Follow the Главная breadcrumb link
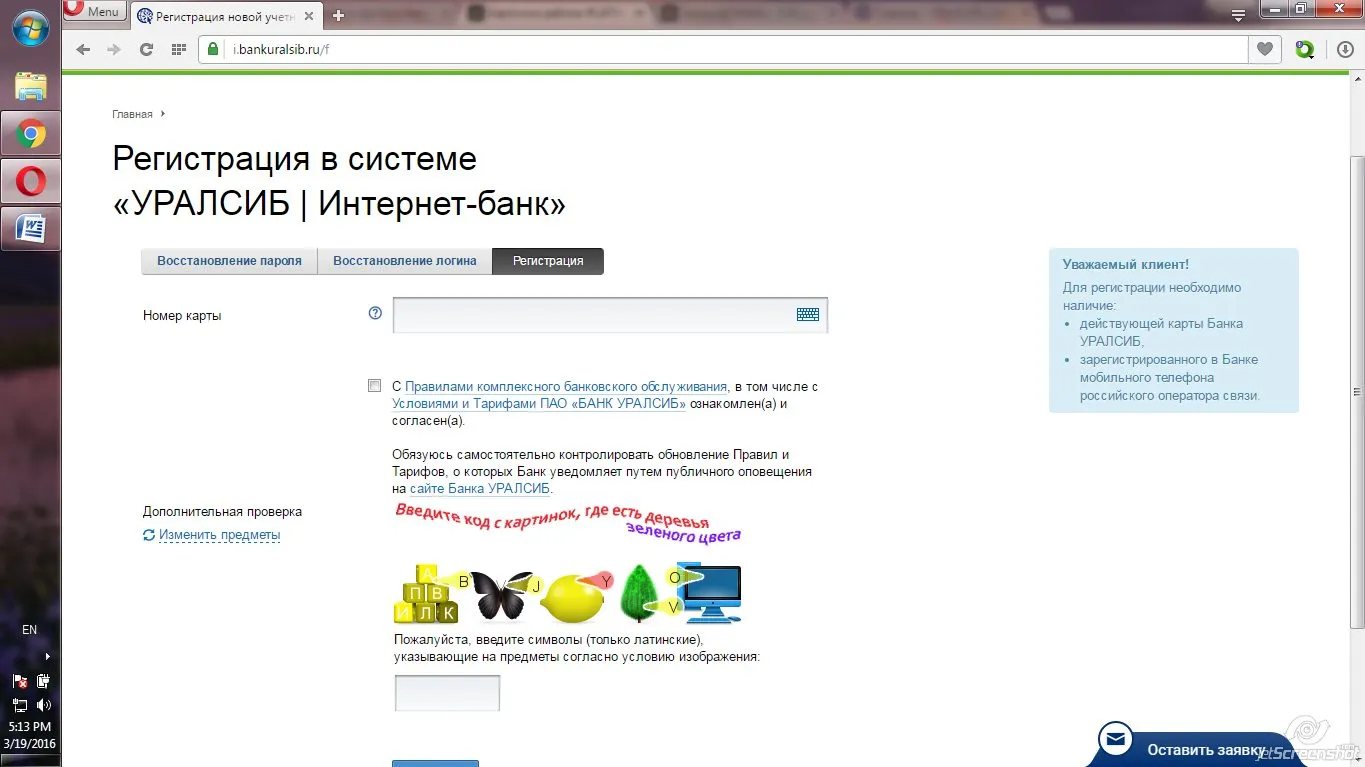Image resolution: width=1365 pixels, height=767 pixels. 132,114
